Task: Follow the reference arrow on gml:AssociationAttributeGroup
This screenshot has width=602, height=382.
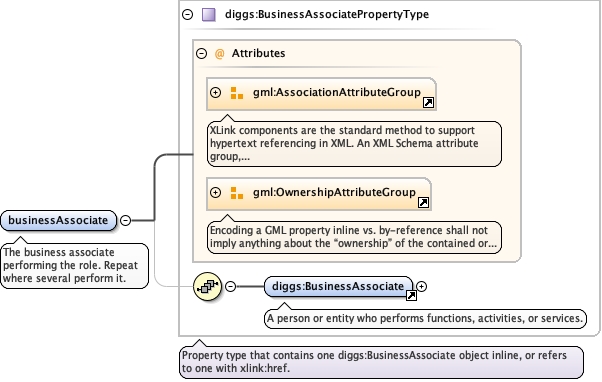Action: 428,103
